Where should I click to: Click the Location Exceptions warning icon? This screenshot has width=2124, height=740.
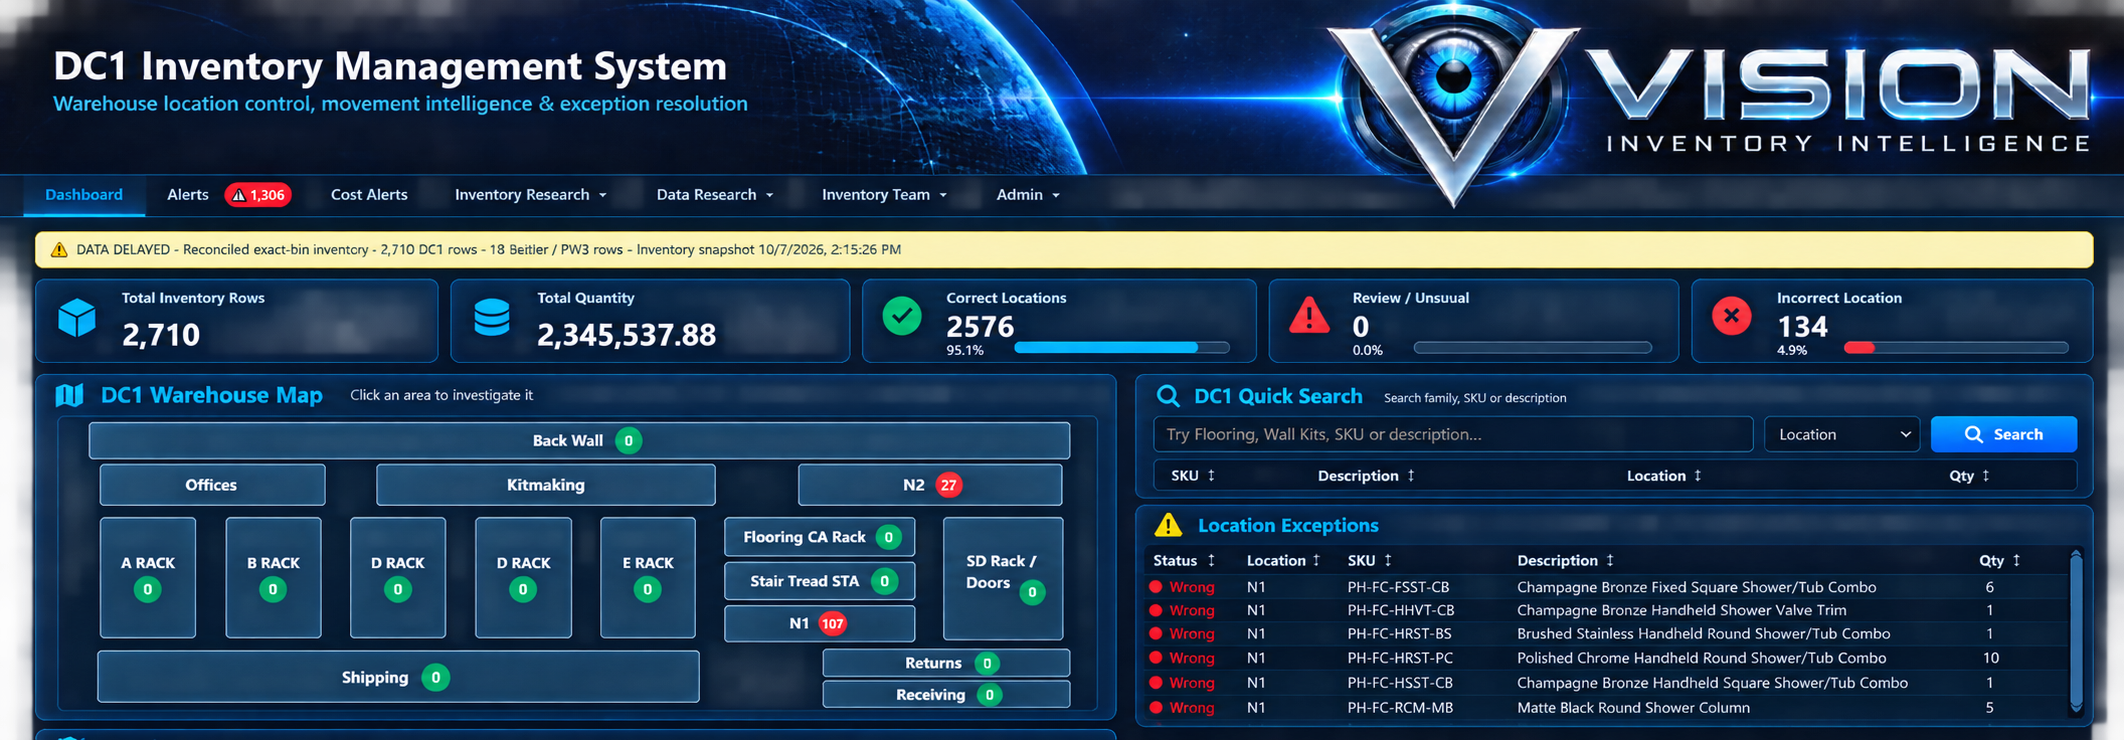point(1168,525)
